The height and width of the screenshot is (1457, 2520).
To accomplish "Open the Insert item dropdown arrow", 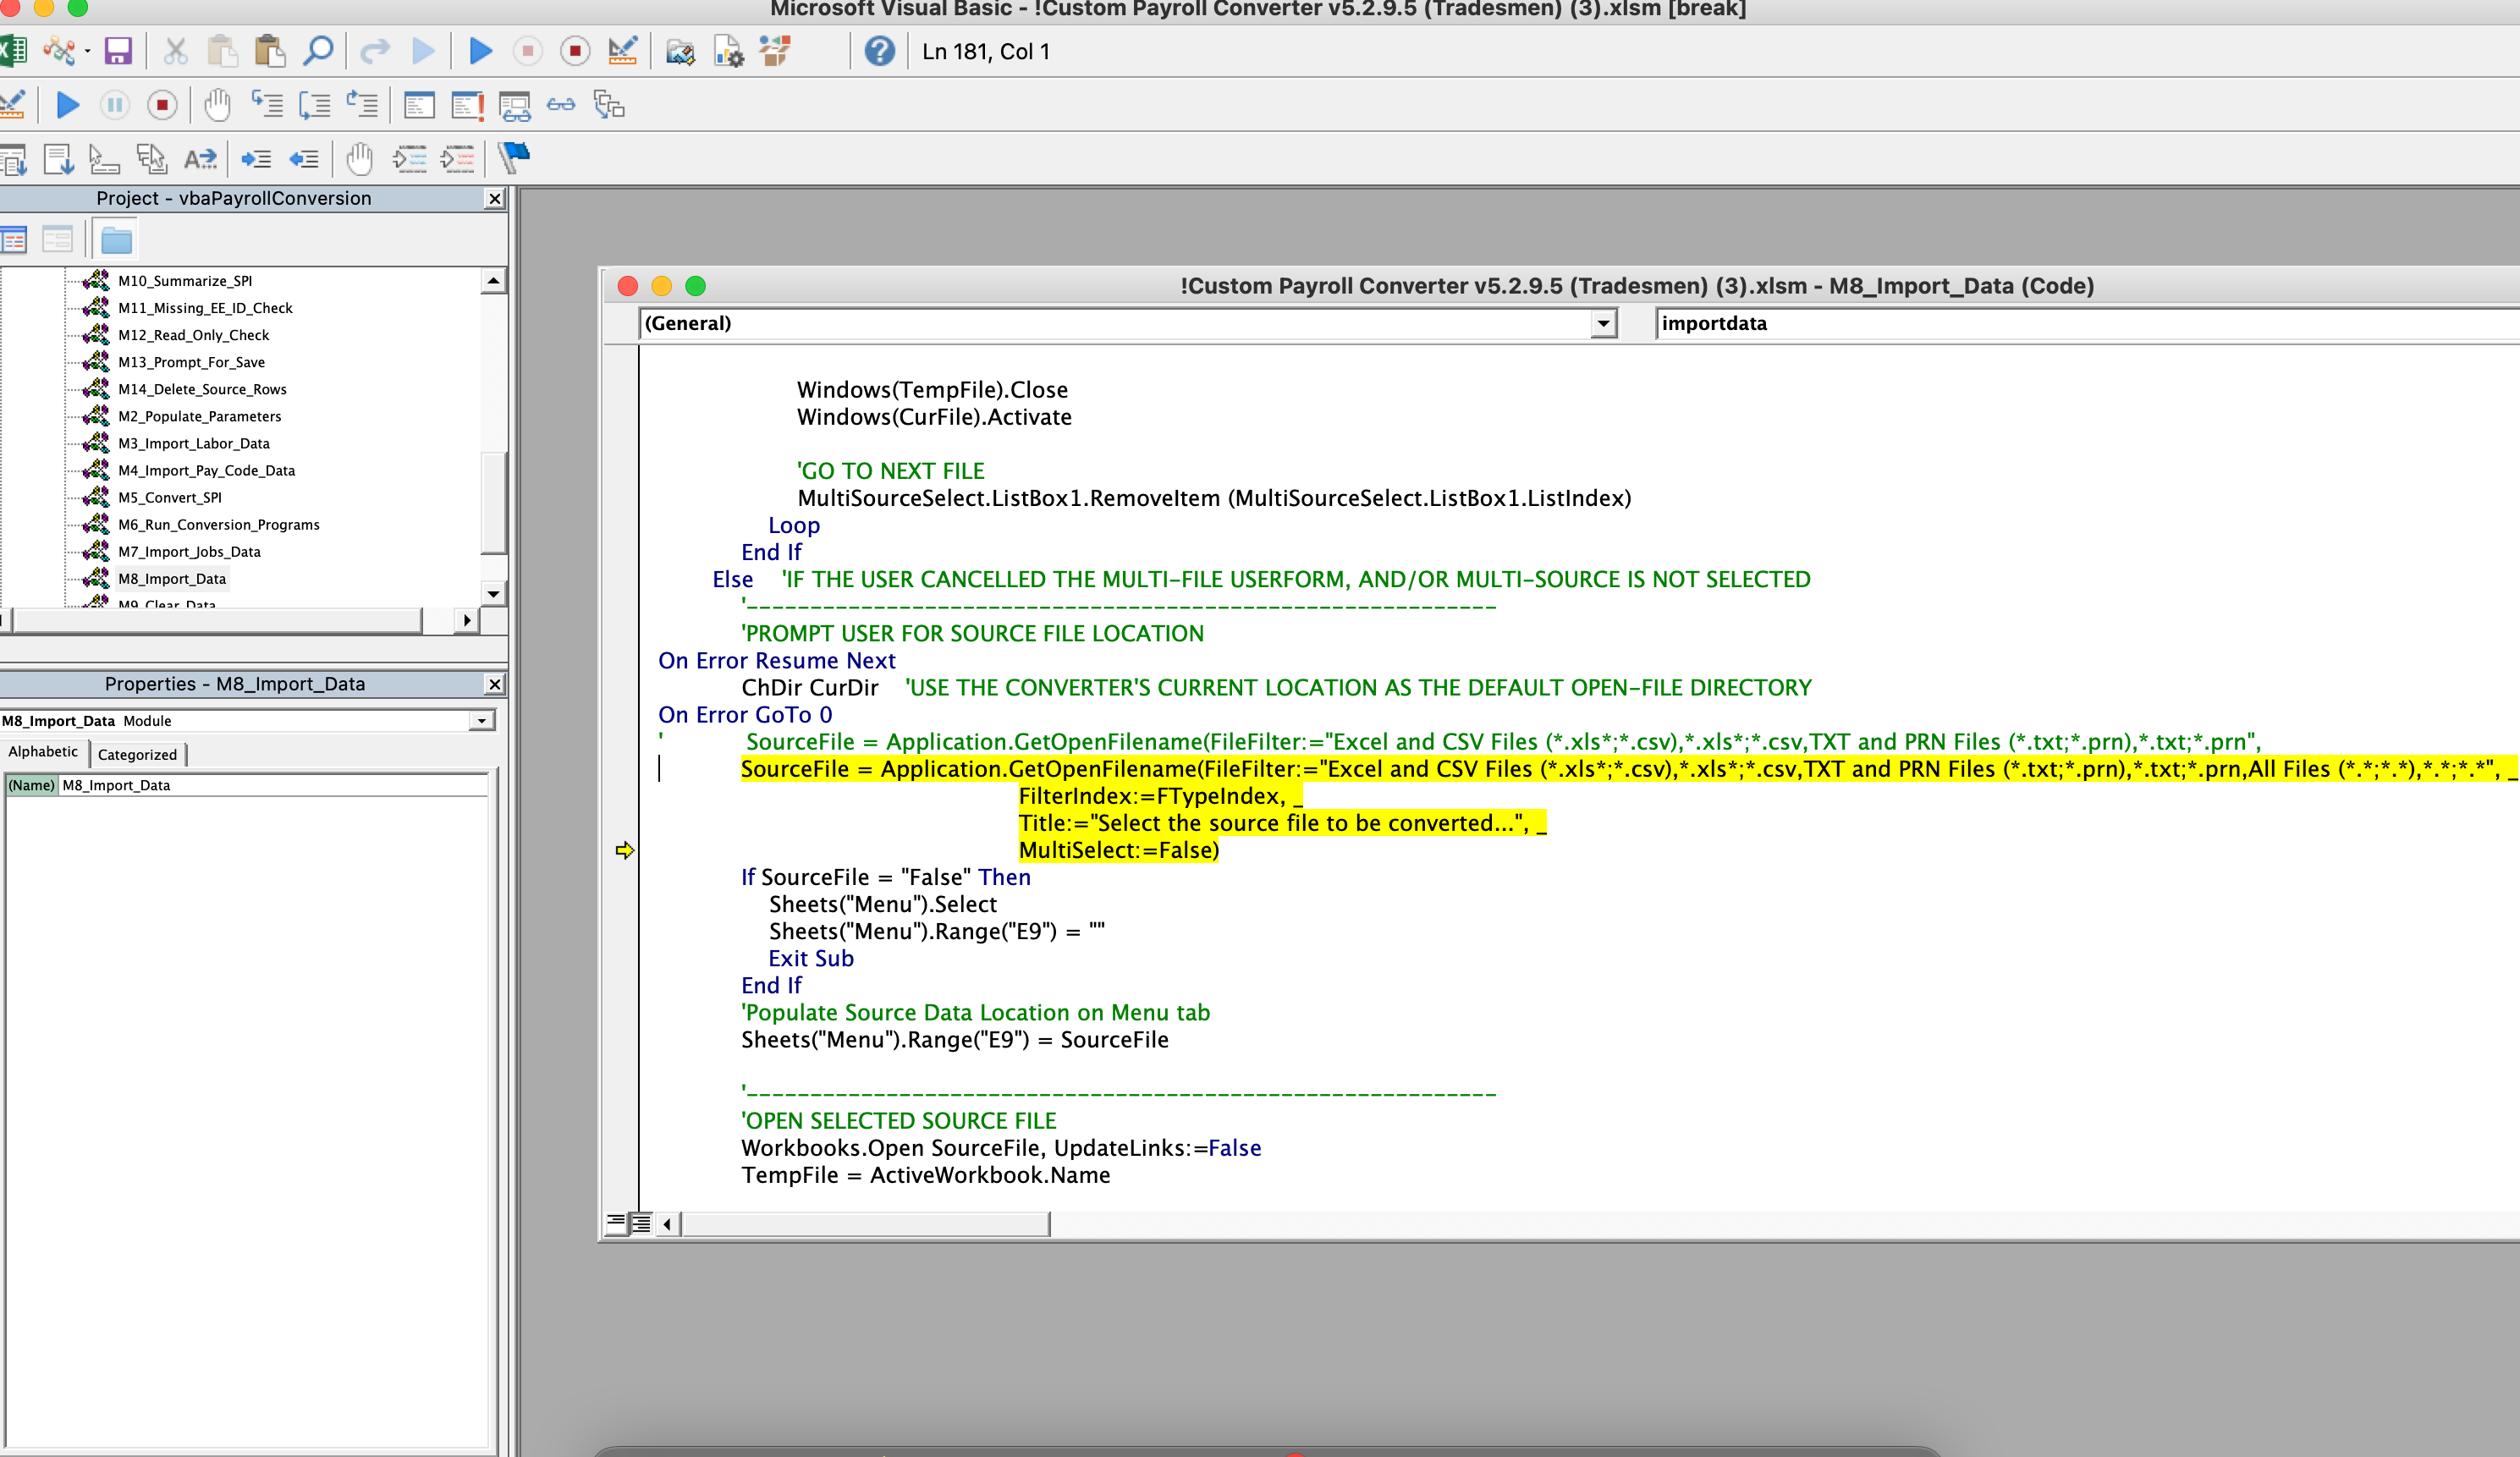I will tap(88, 51).
